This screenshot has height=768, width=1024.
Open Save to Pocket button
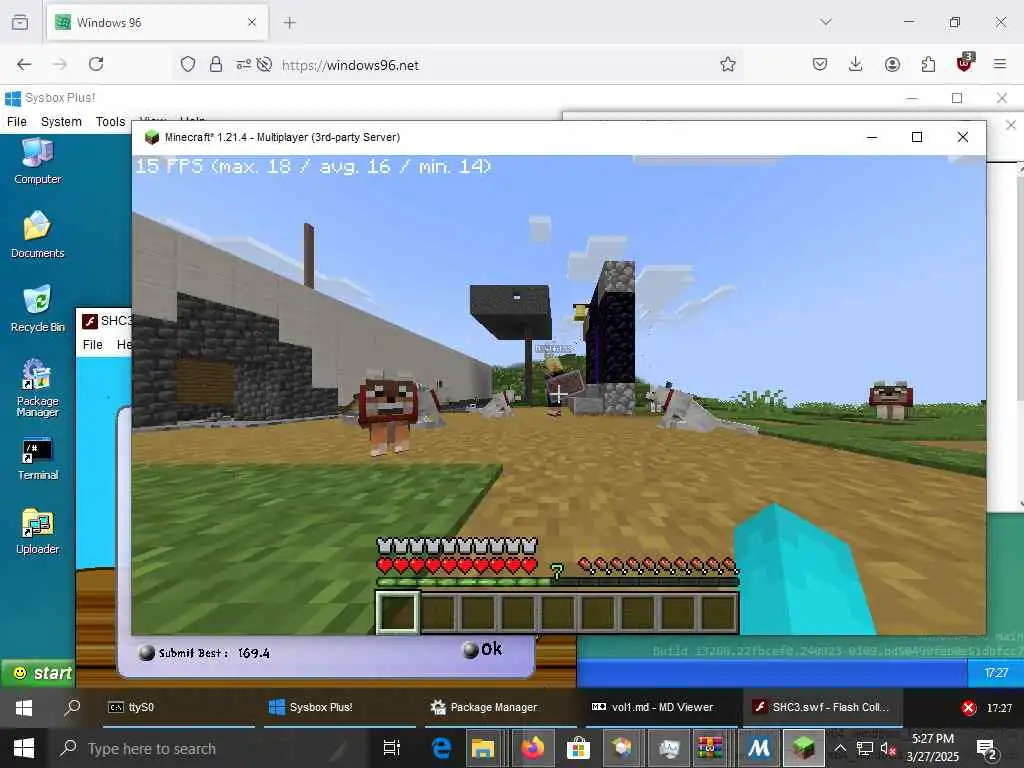coord(820,64)
